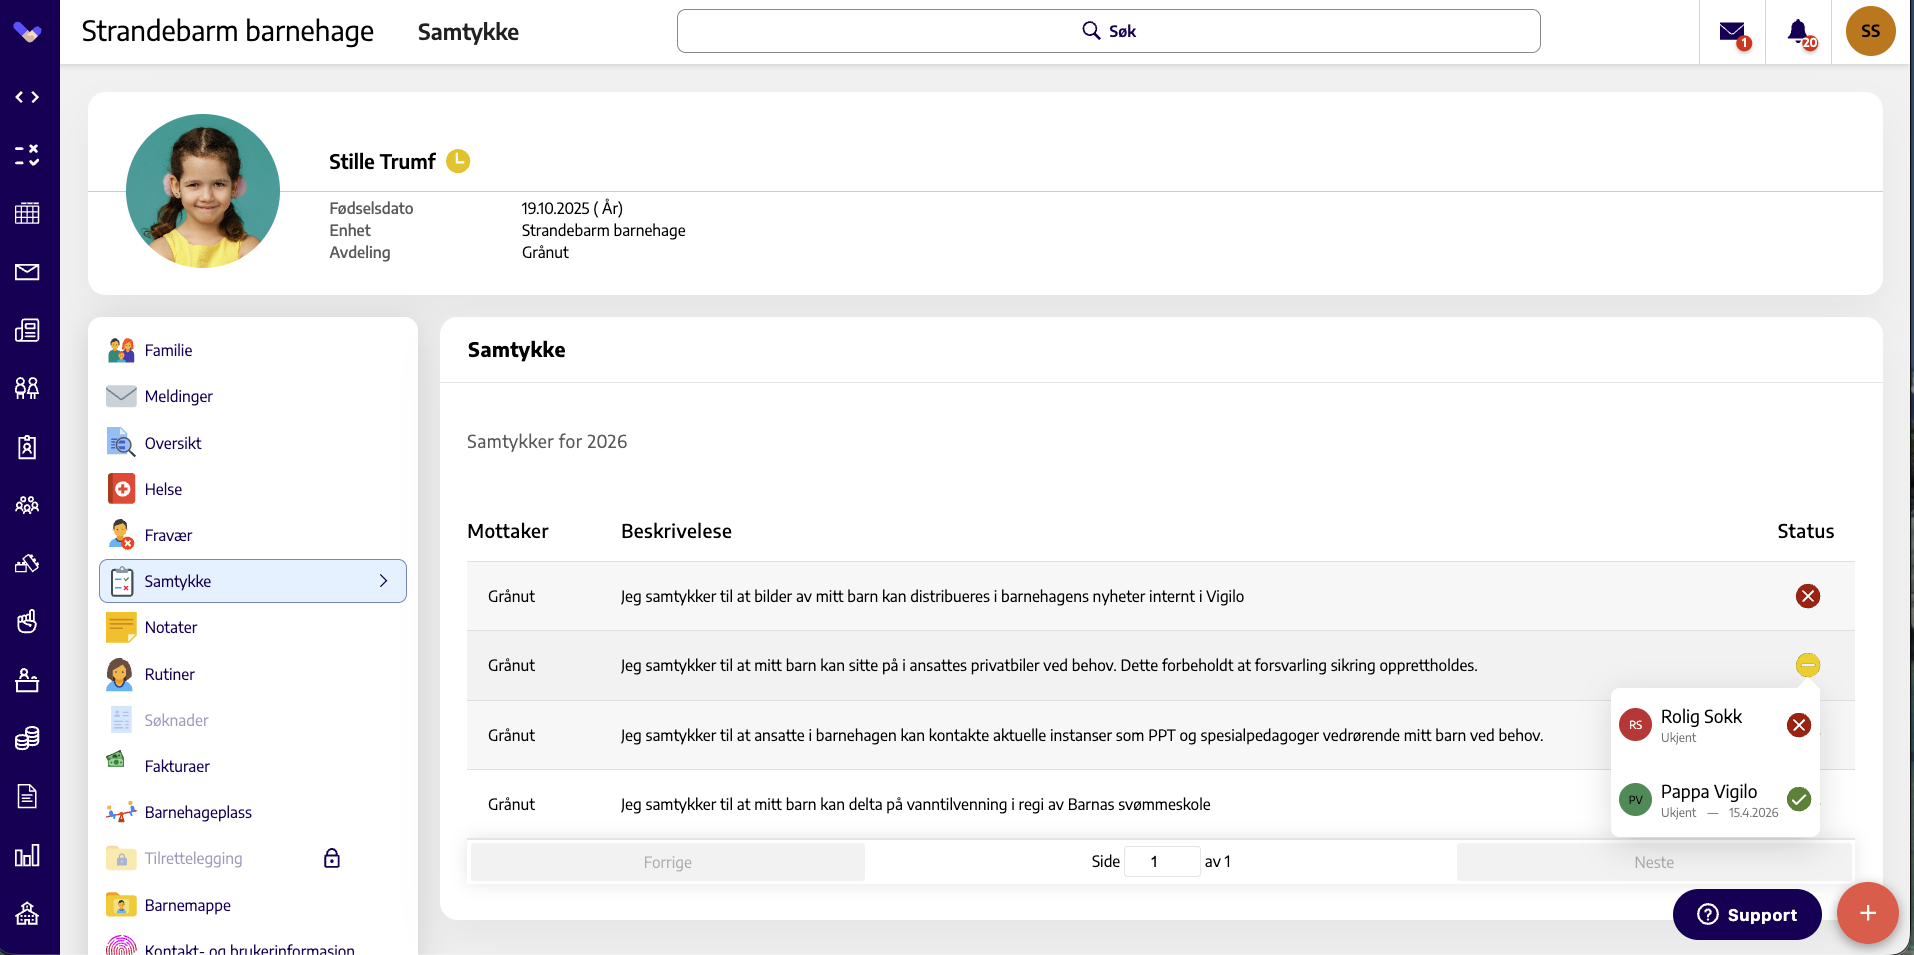
Task: Click the Forrige pagination button
Action: (x=667, y=862)
